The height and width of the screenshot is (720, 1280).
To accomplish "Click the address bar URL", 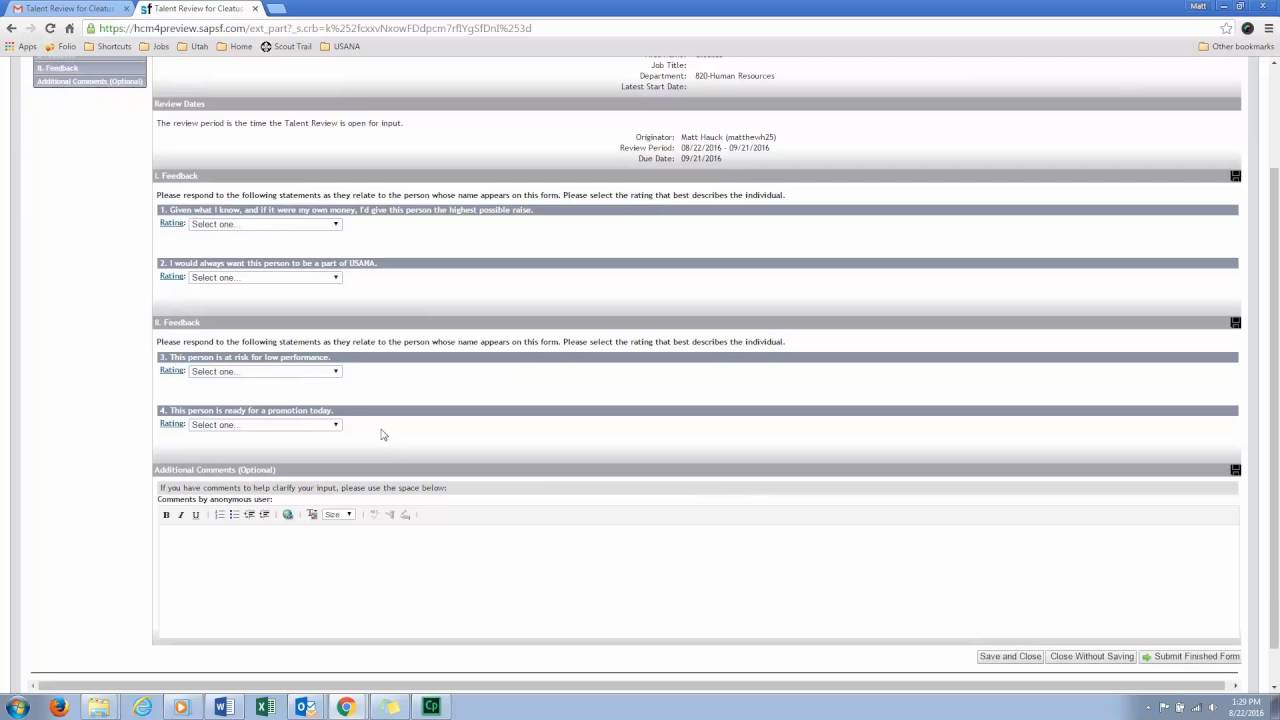I will (x=315, y=28).
